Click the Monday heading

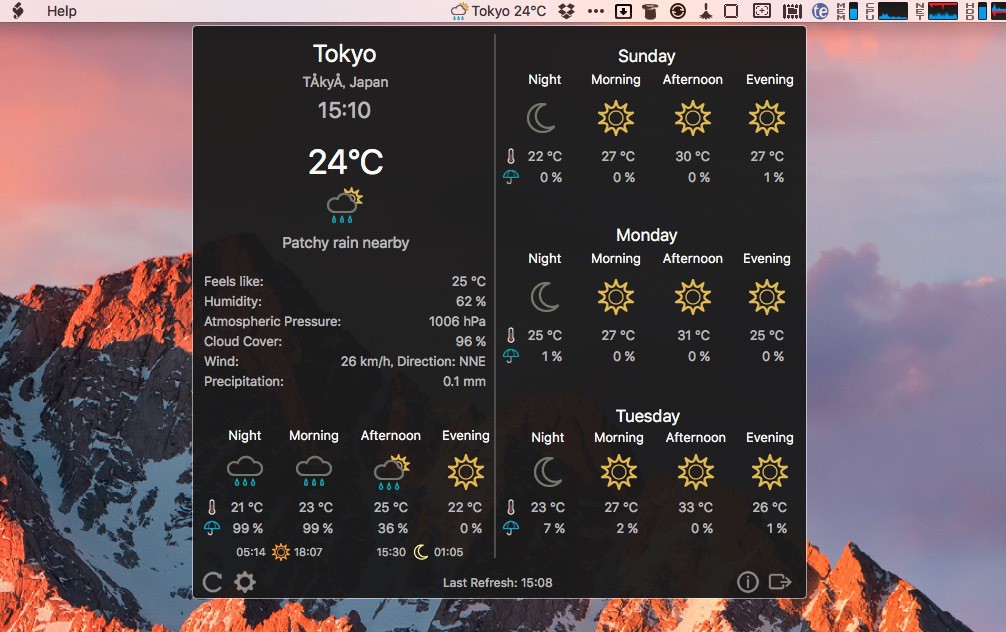647,235
